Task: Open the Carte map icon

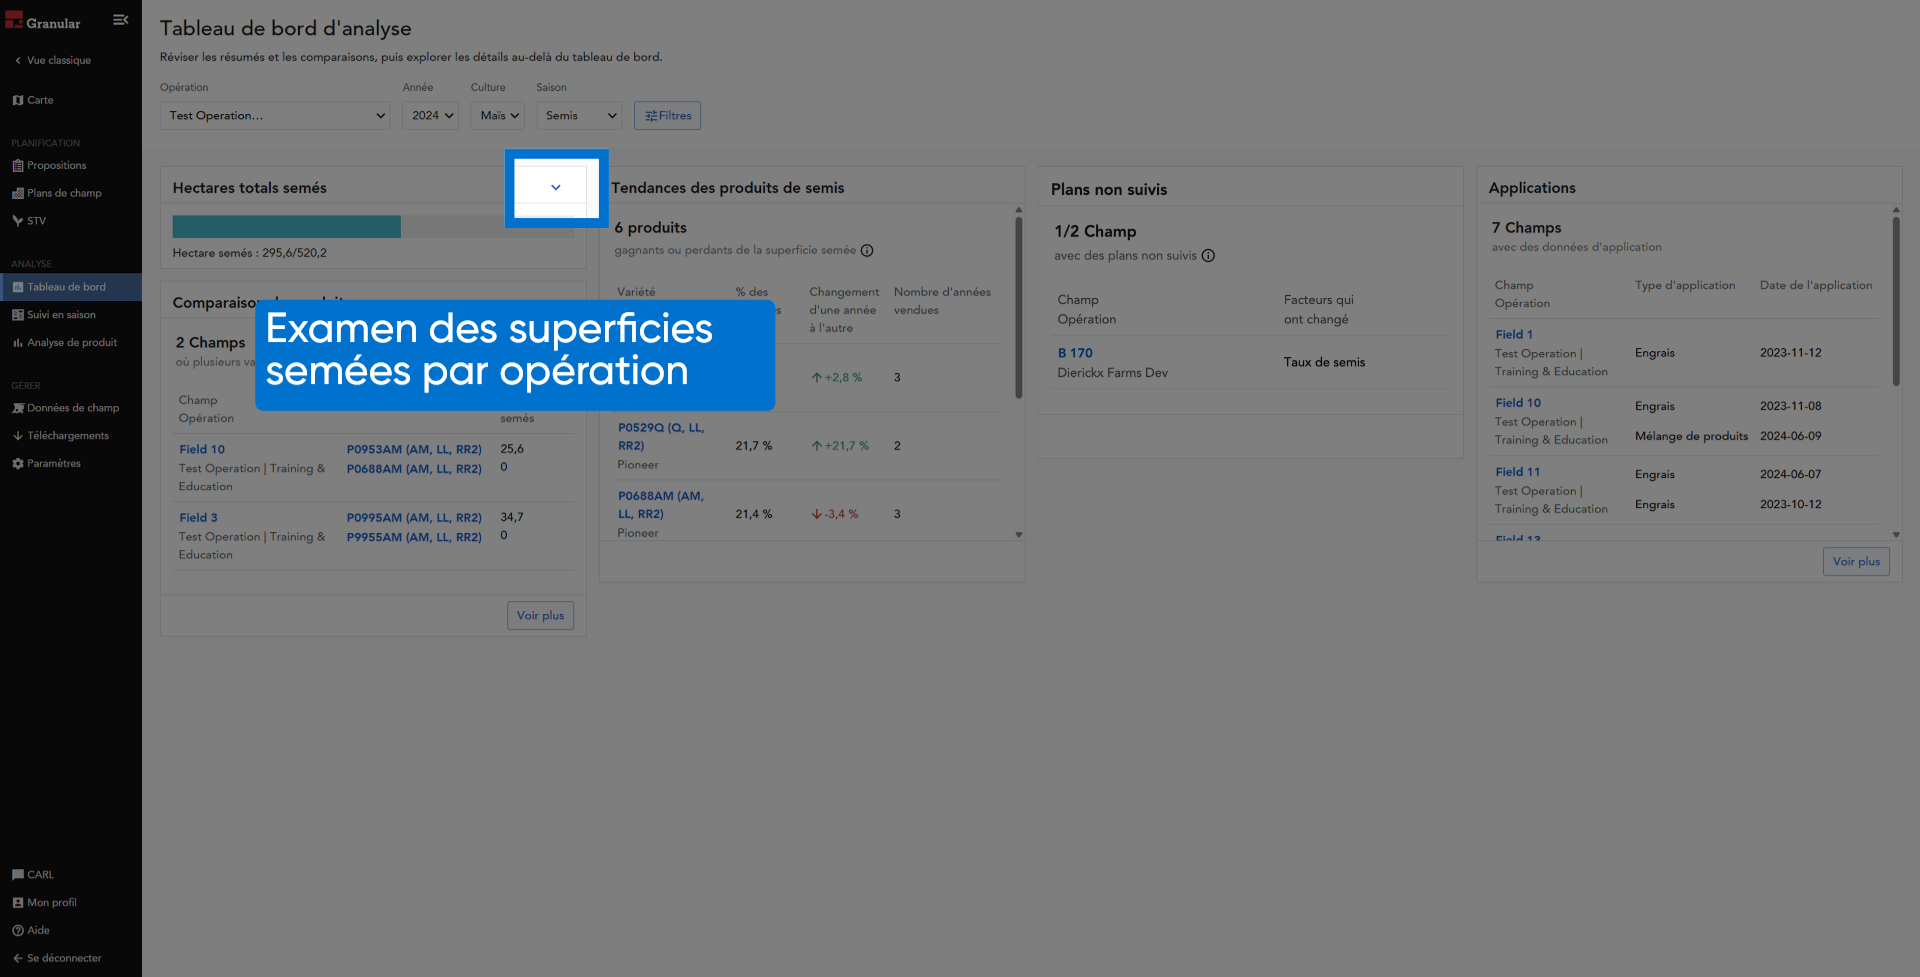Action: click(17, 100)
